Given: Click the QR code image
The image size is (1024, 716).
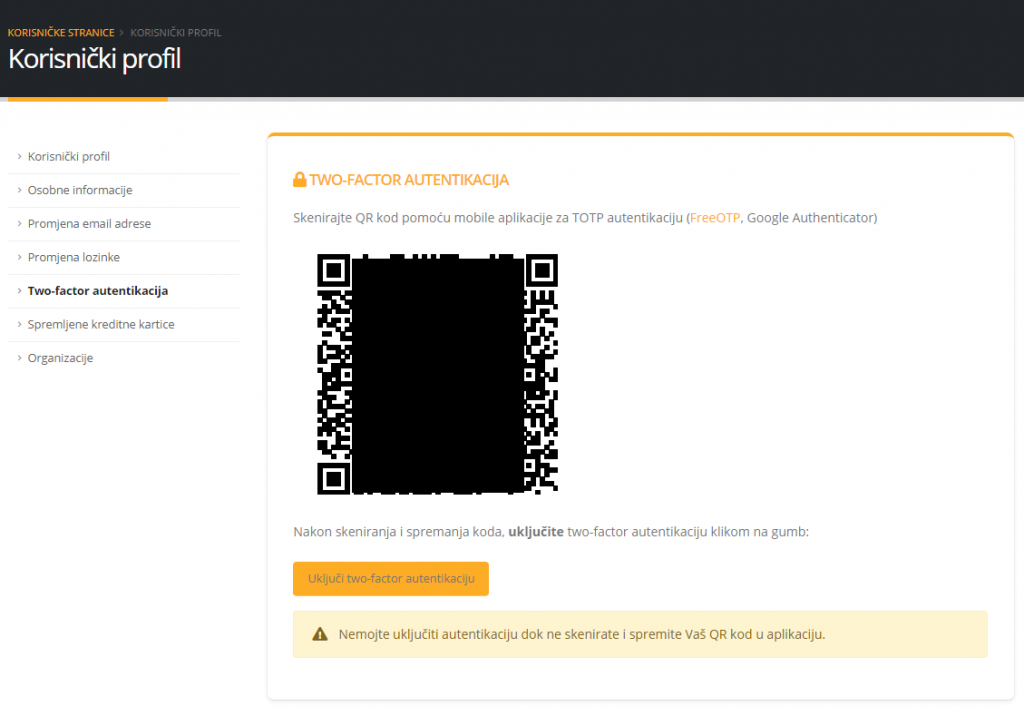Looking at the screenshot, I should (437, 374).
